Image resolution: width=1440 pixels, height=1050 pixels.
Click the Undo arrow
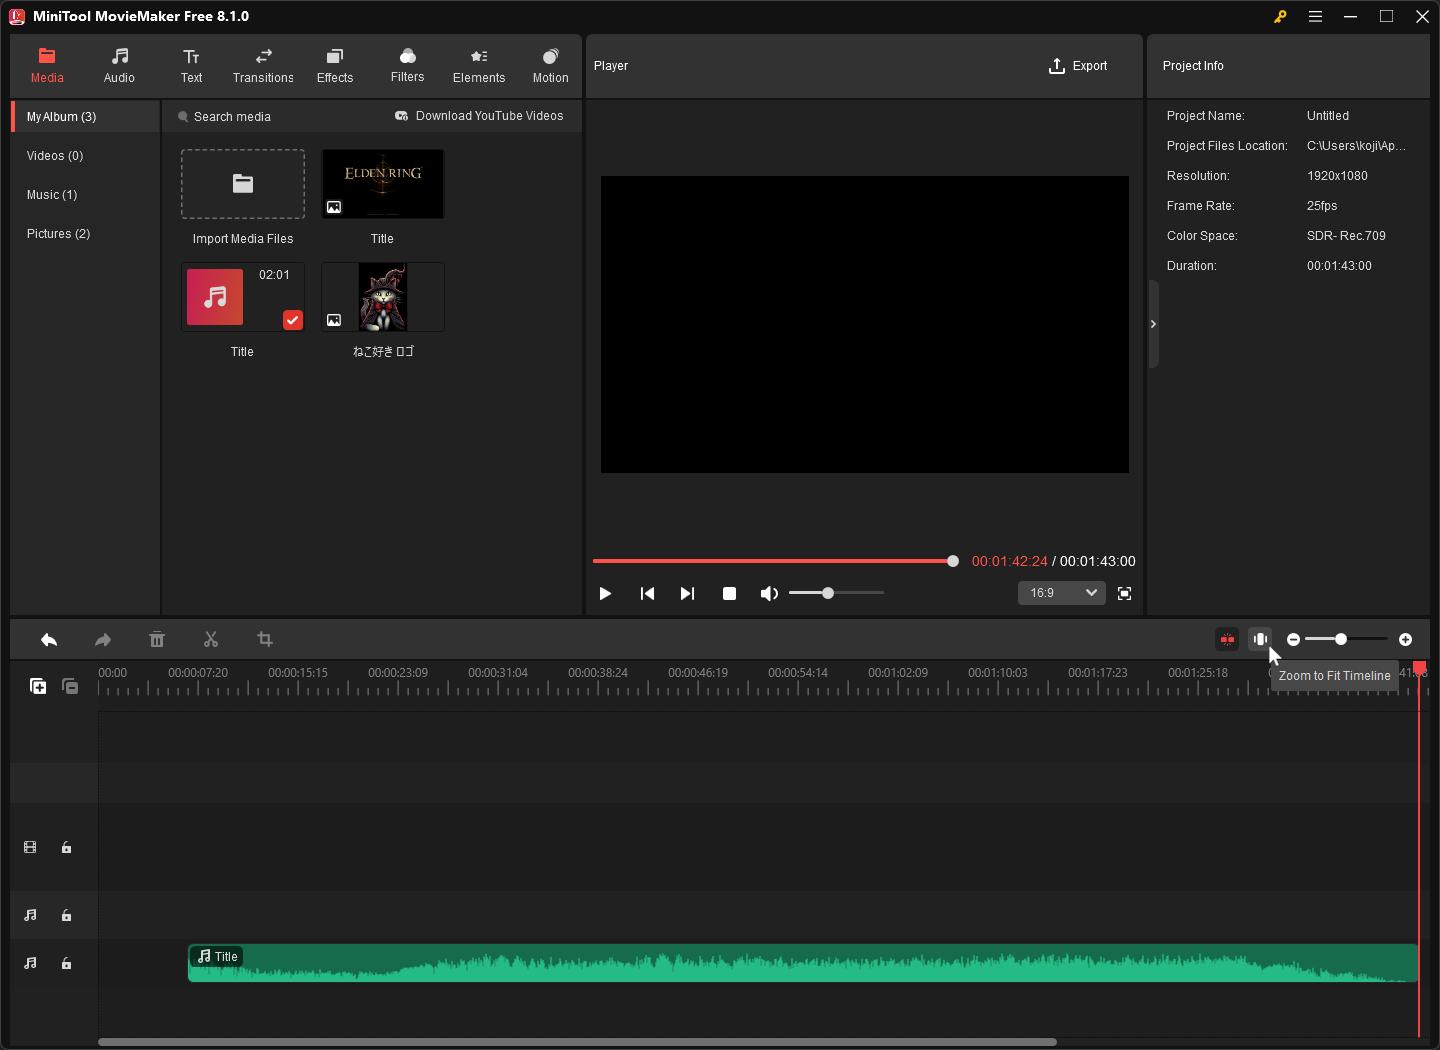coord(49,639)
